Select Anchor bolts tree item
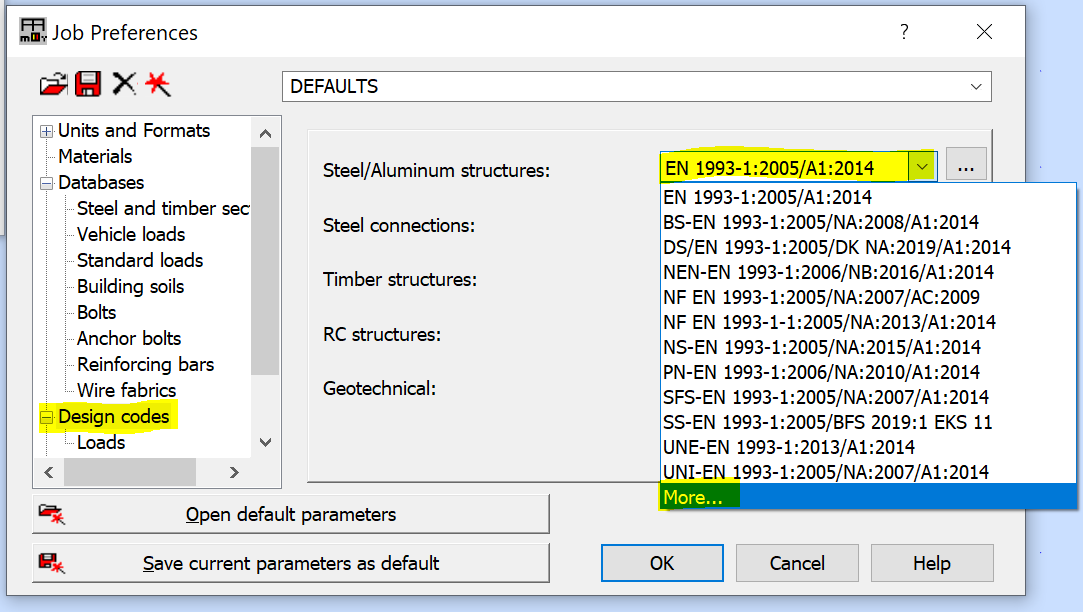This screenshot has width=1083, height=612. pos(128,338)
